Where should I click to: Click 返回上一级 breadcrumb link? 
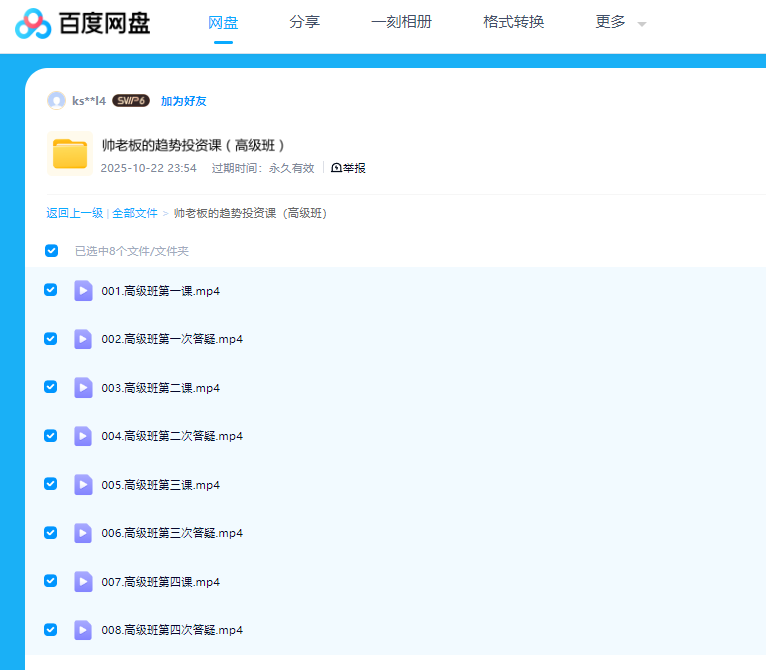tap(74, 213)
